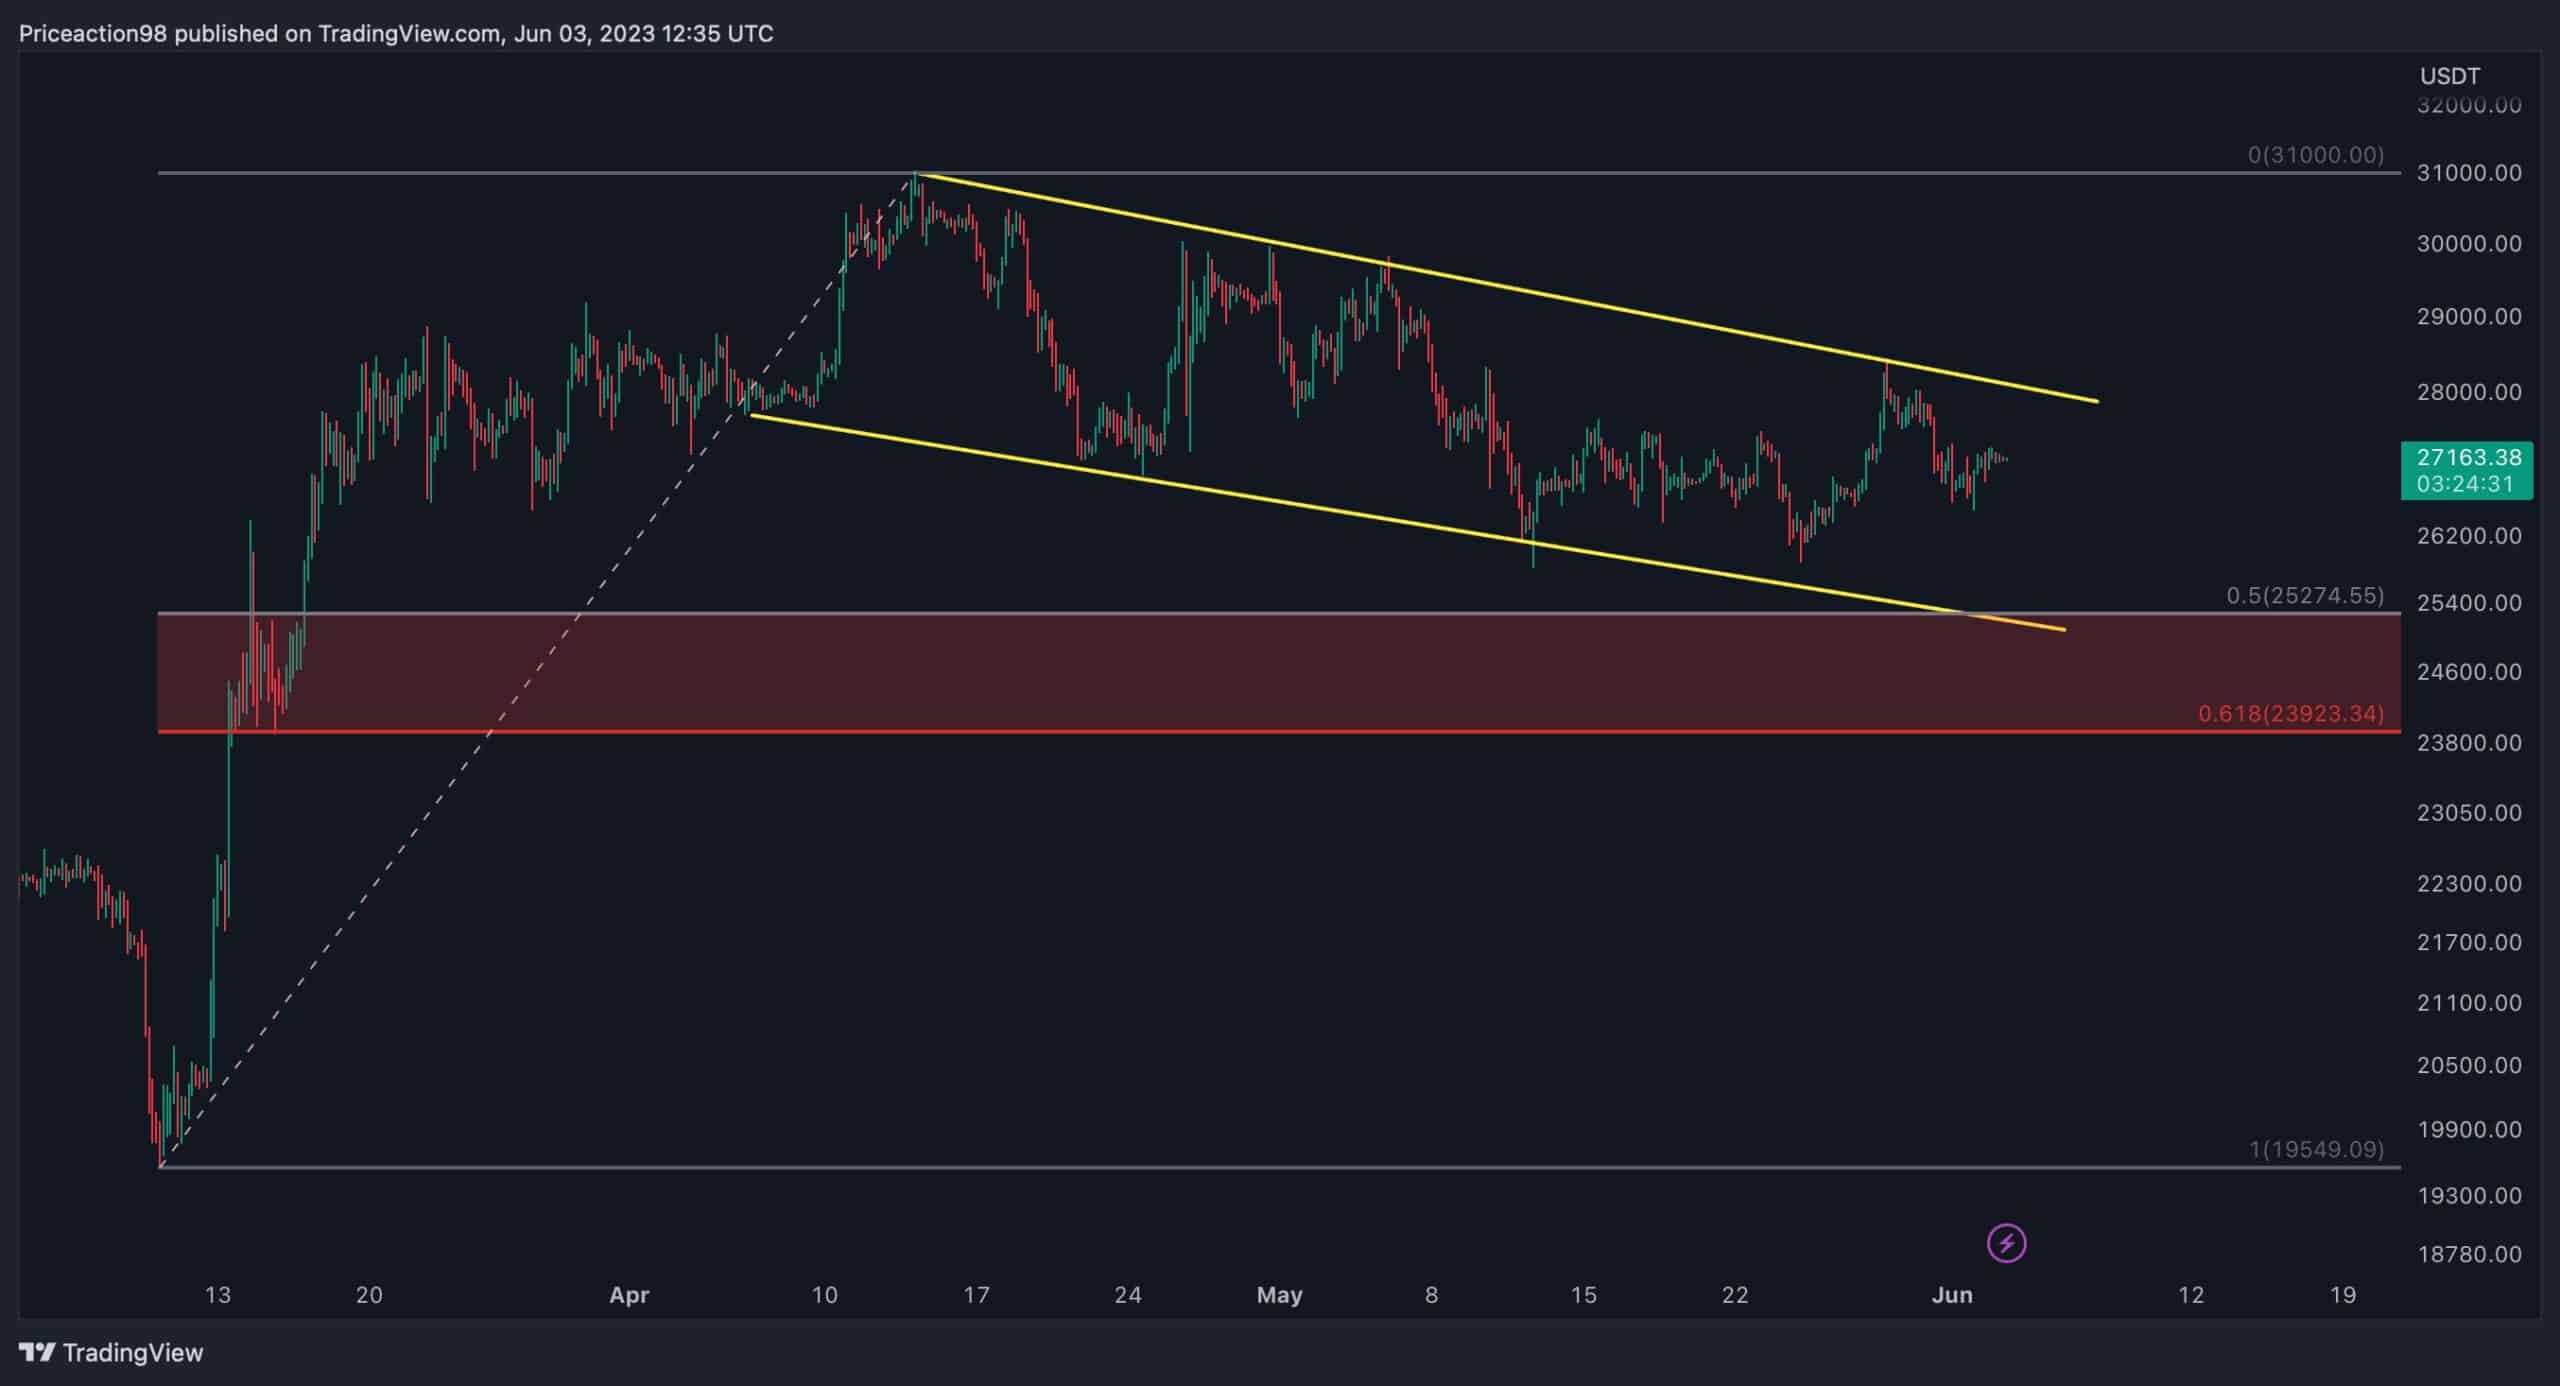
Task: Select the green 27163.38 current price label
Action: pos(2468,458)
